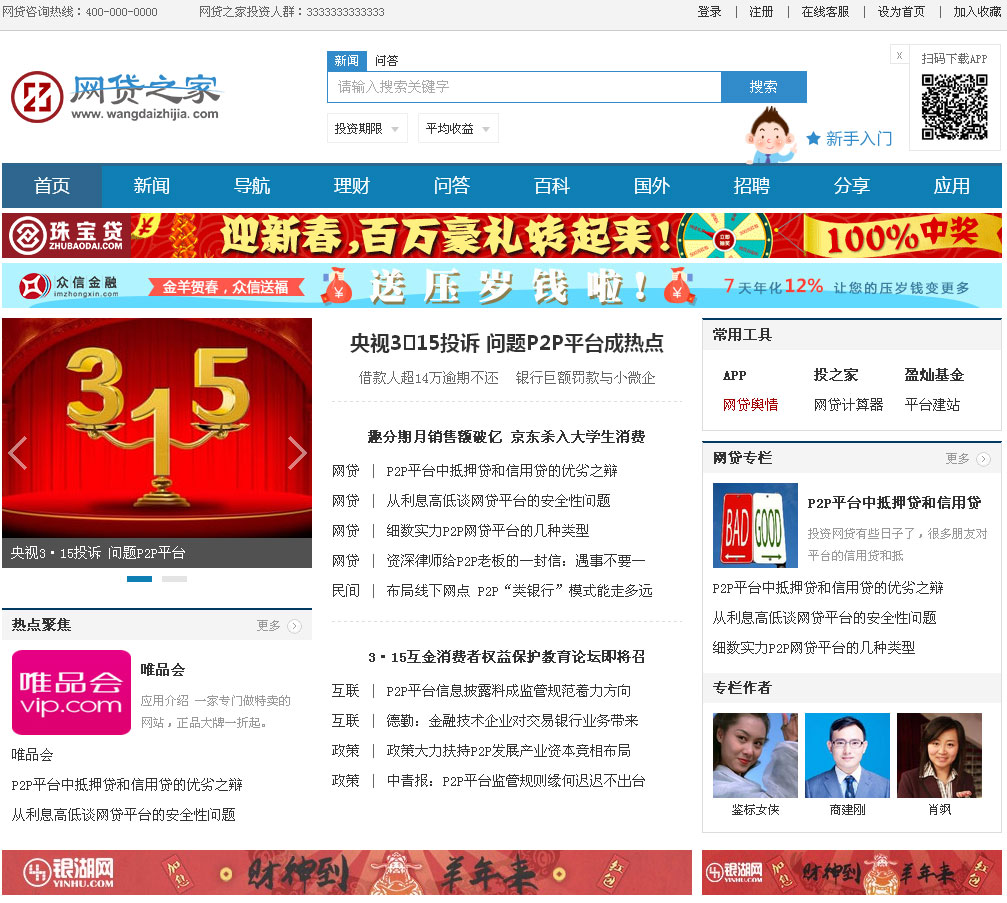Open 投之家 tool link
Viewport: 1007px width, 903px height.
click(x=836, y=375)
